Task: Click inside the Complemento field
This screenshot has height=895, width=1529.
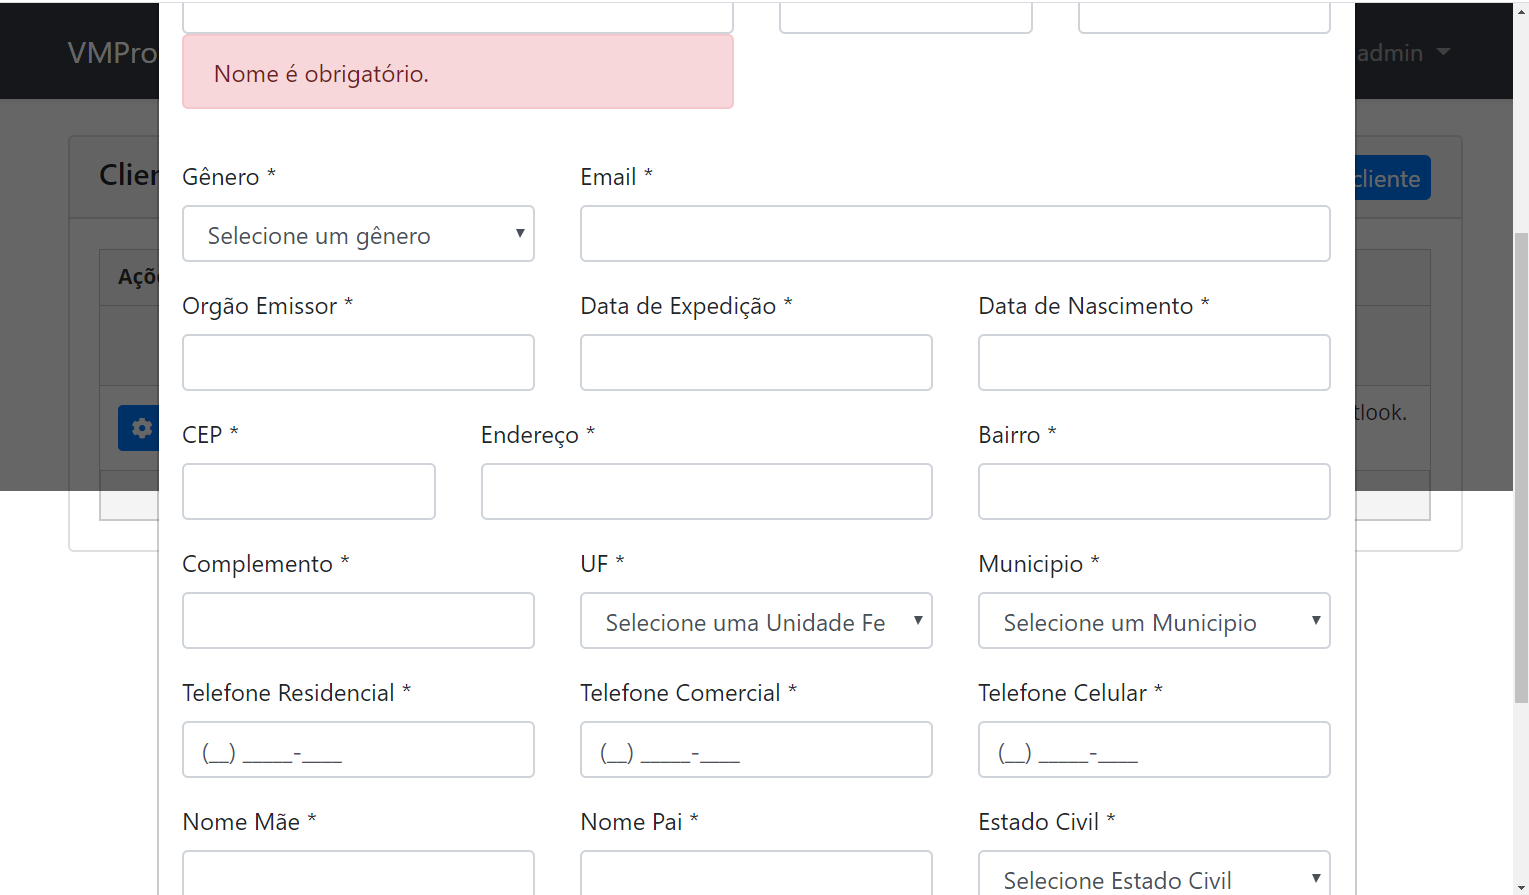Action: tap(358, 620)
